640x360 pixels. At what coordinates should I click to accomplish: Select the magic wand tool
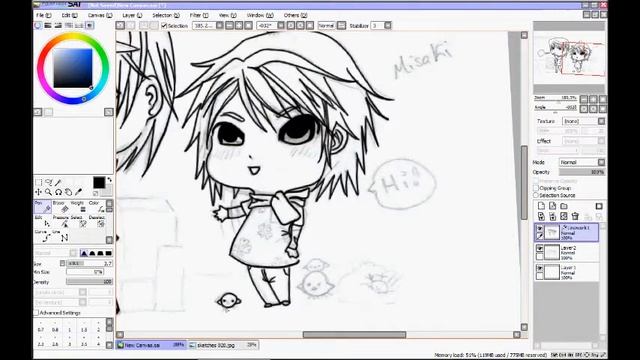[58, 182]
